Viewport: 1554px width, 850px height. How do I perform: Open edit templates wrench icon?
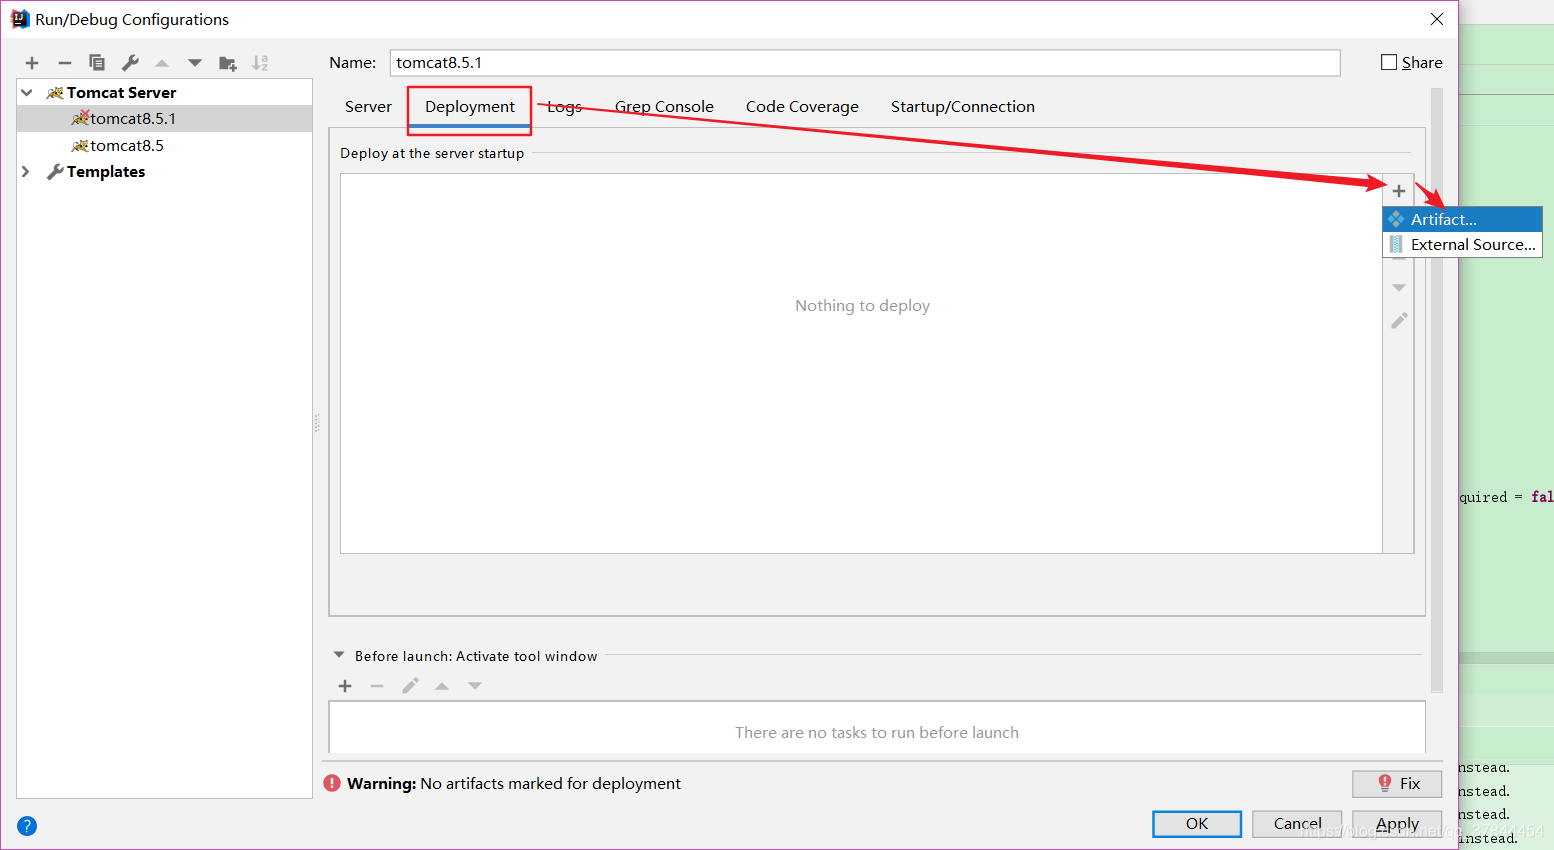coord(130,63)
